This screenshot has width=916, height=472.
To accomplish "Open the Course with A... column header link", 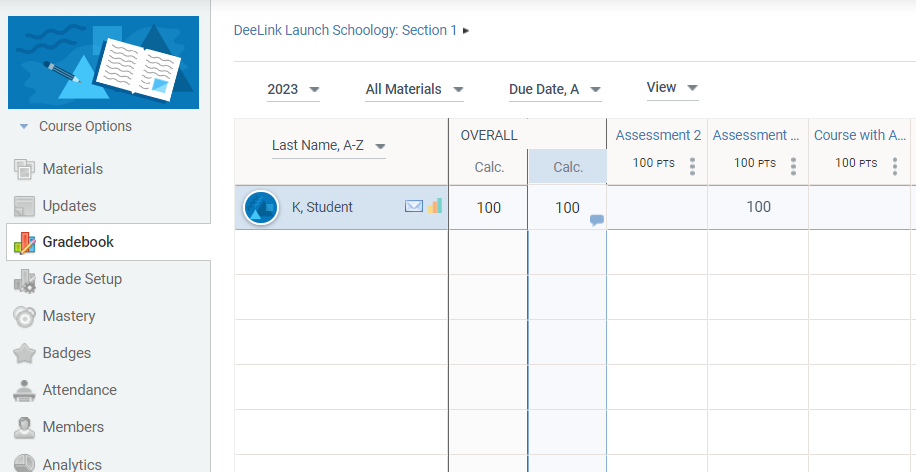I will click(x=859, y=135).
